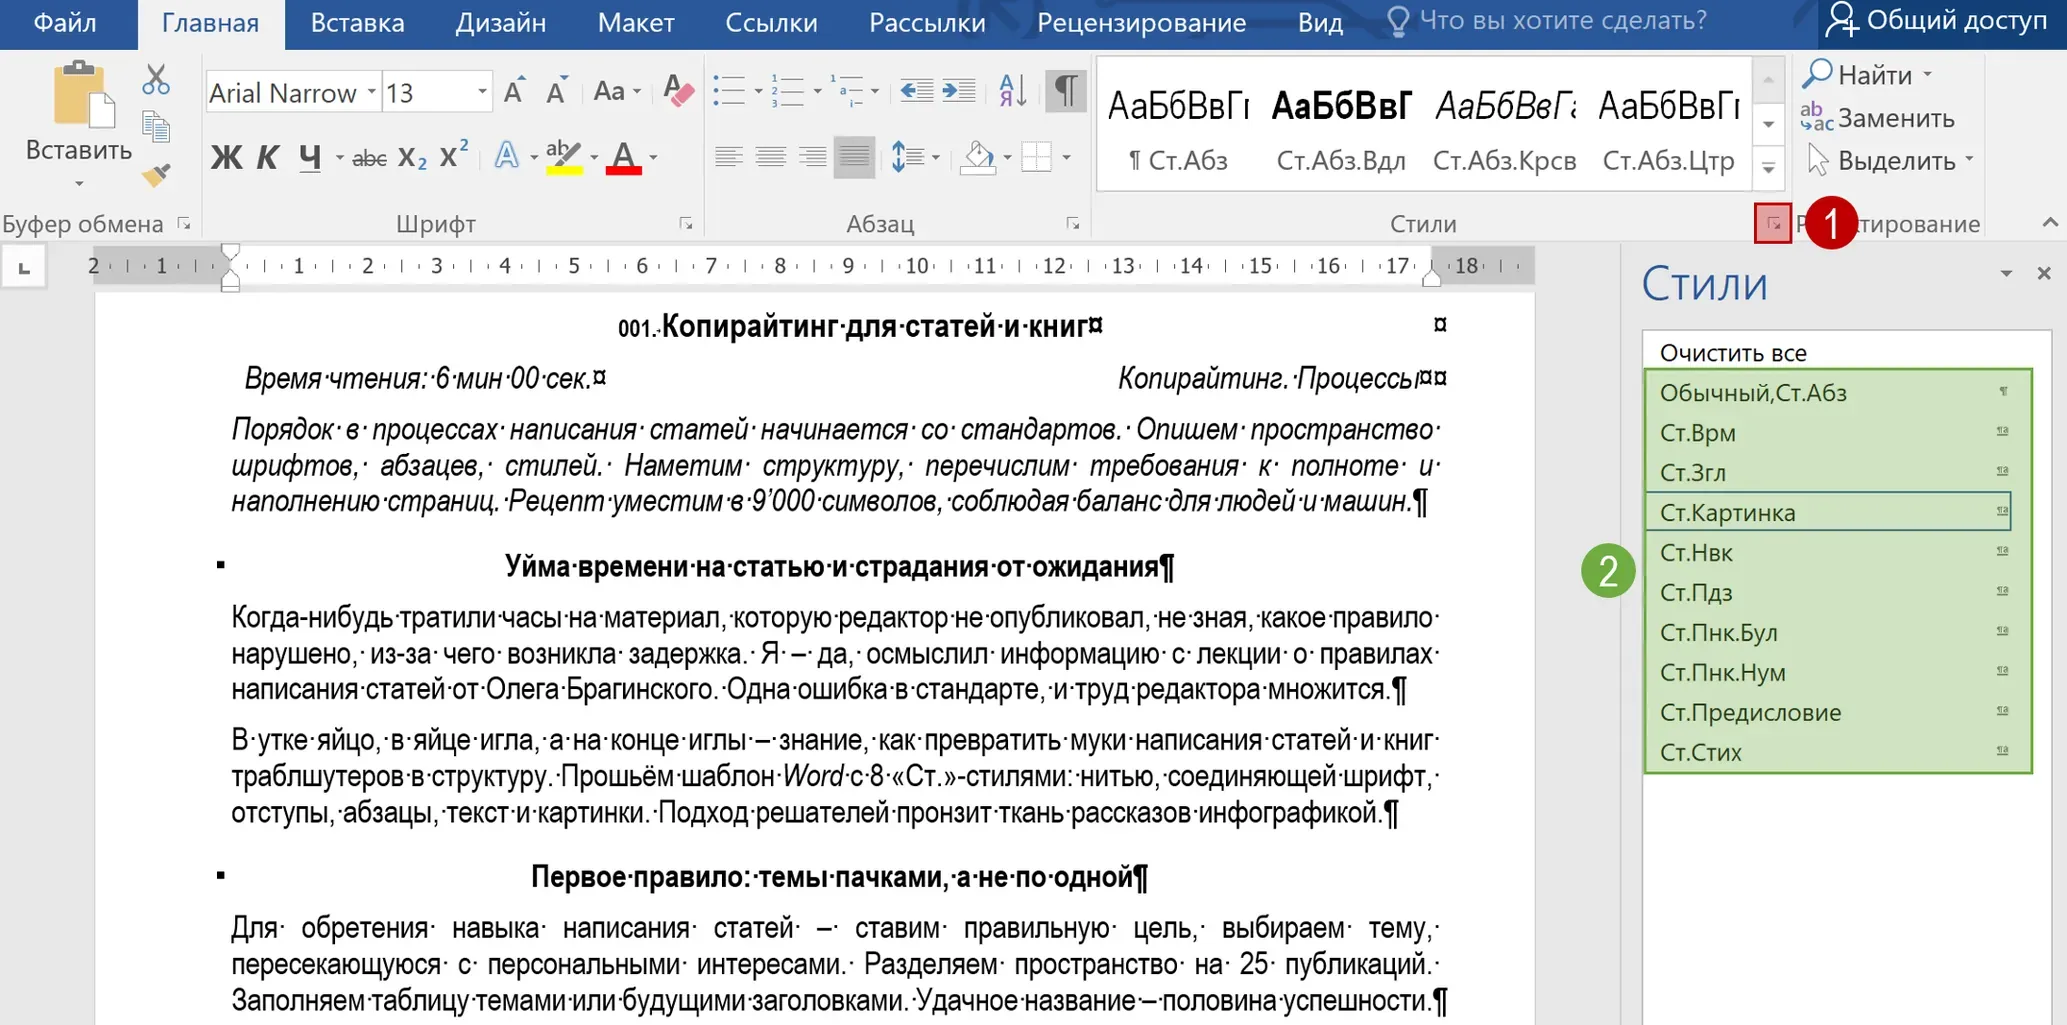This screenshot has width=2067, height=1025.
Task: Expand the Найти dropdown arrow
Action: click(1927, 75)
